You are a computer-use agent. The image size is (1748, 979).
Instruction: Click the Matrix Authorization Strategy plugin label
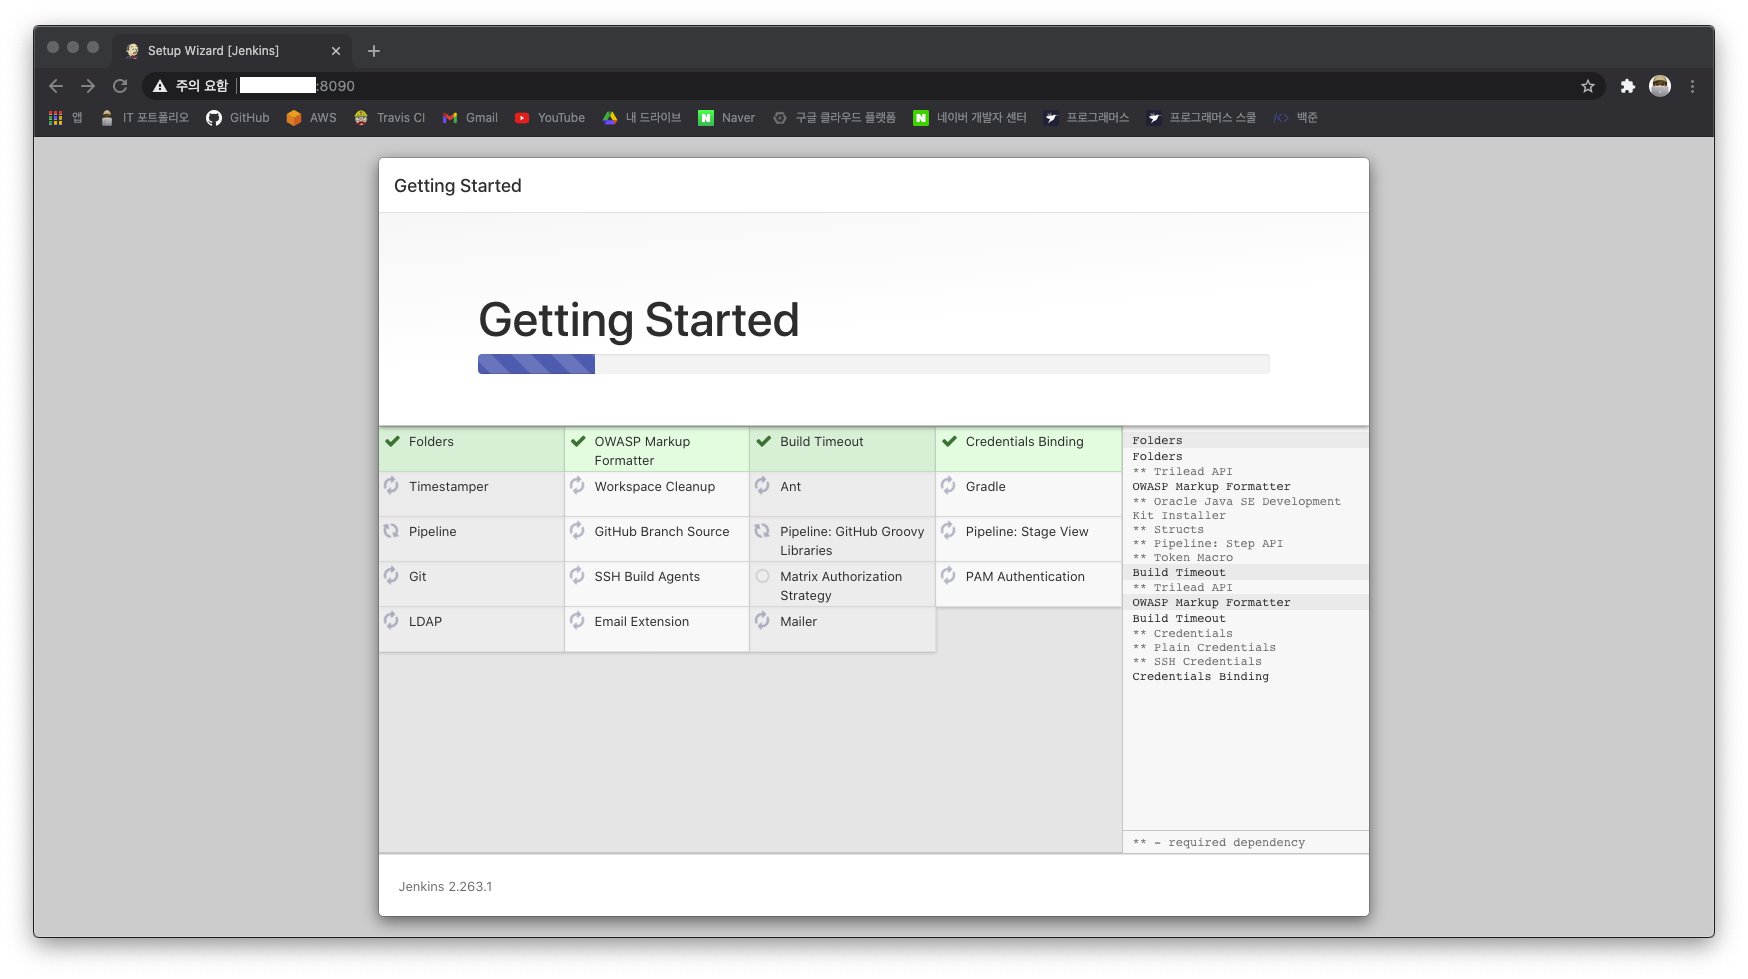point(841,586)
